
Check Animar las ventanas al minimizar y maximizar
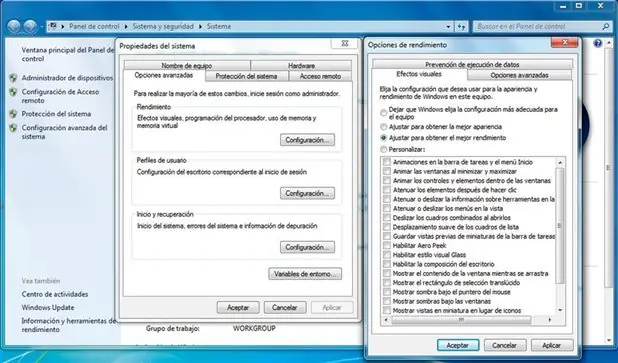[x=387, y=171]
